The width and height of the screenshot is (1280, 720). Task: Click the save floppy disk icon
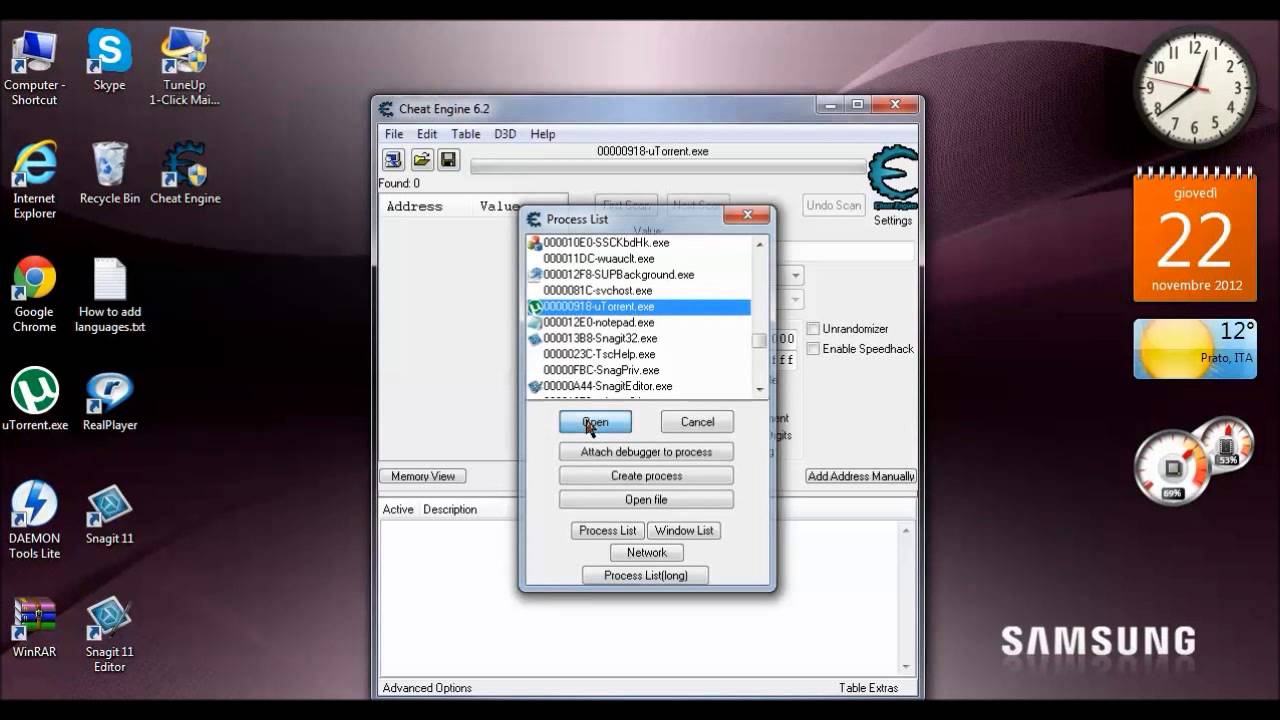pos(448,160)
